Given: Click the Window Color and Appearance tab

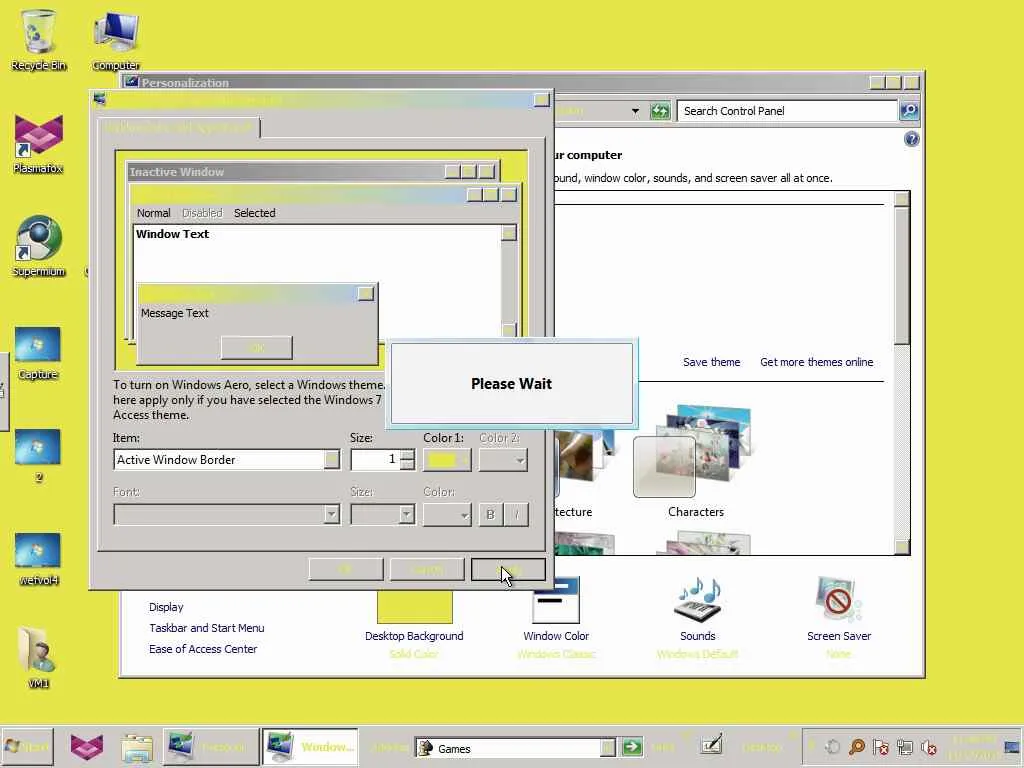Looking at the screenshot, I should point(179,127).
